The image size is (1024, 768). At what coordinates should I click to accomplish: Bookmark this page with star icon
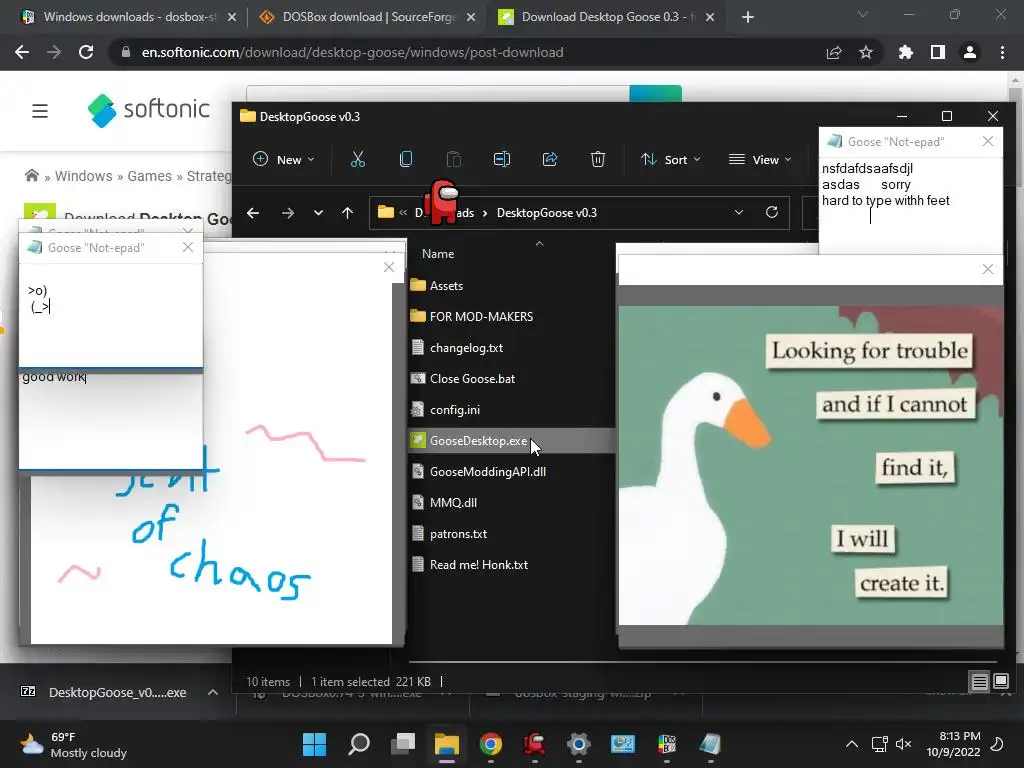pos(866,52)
